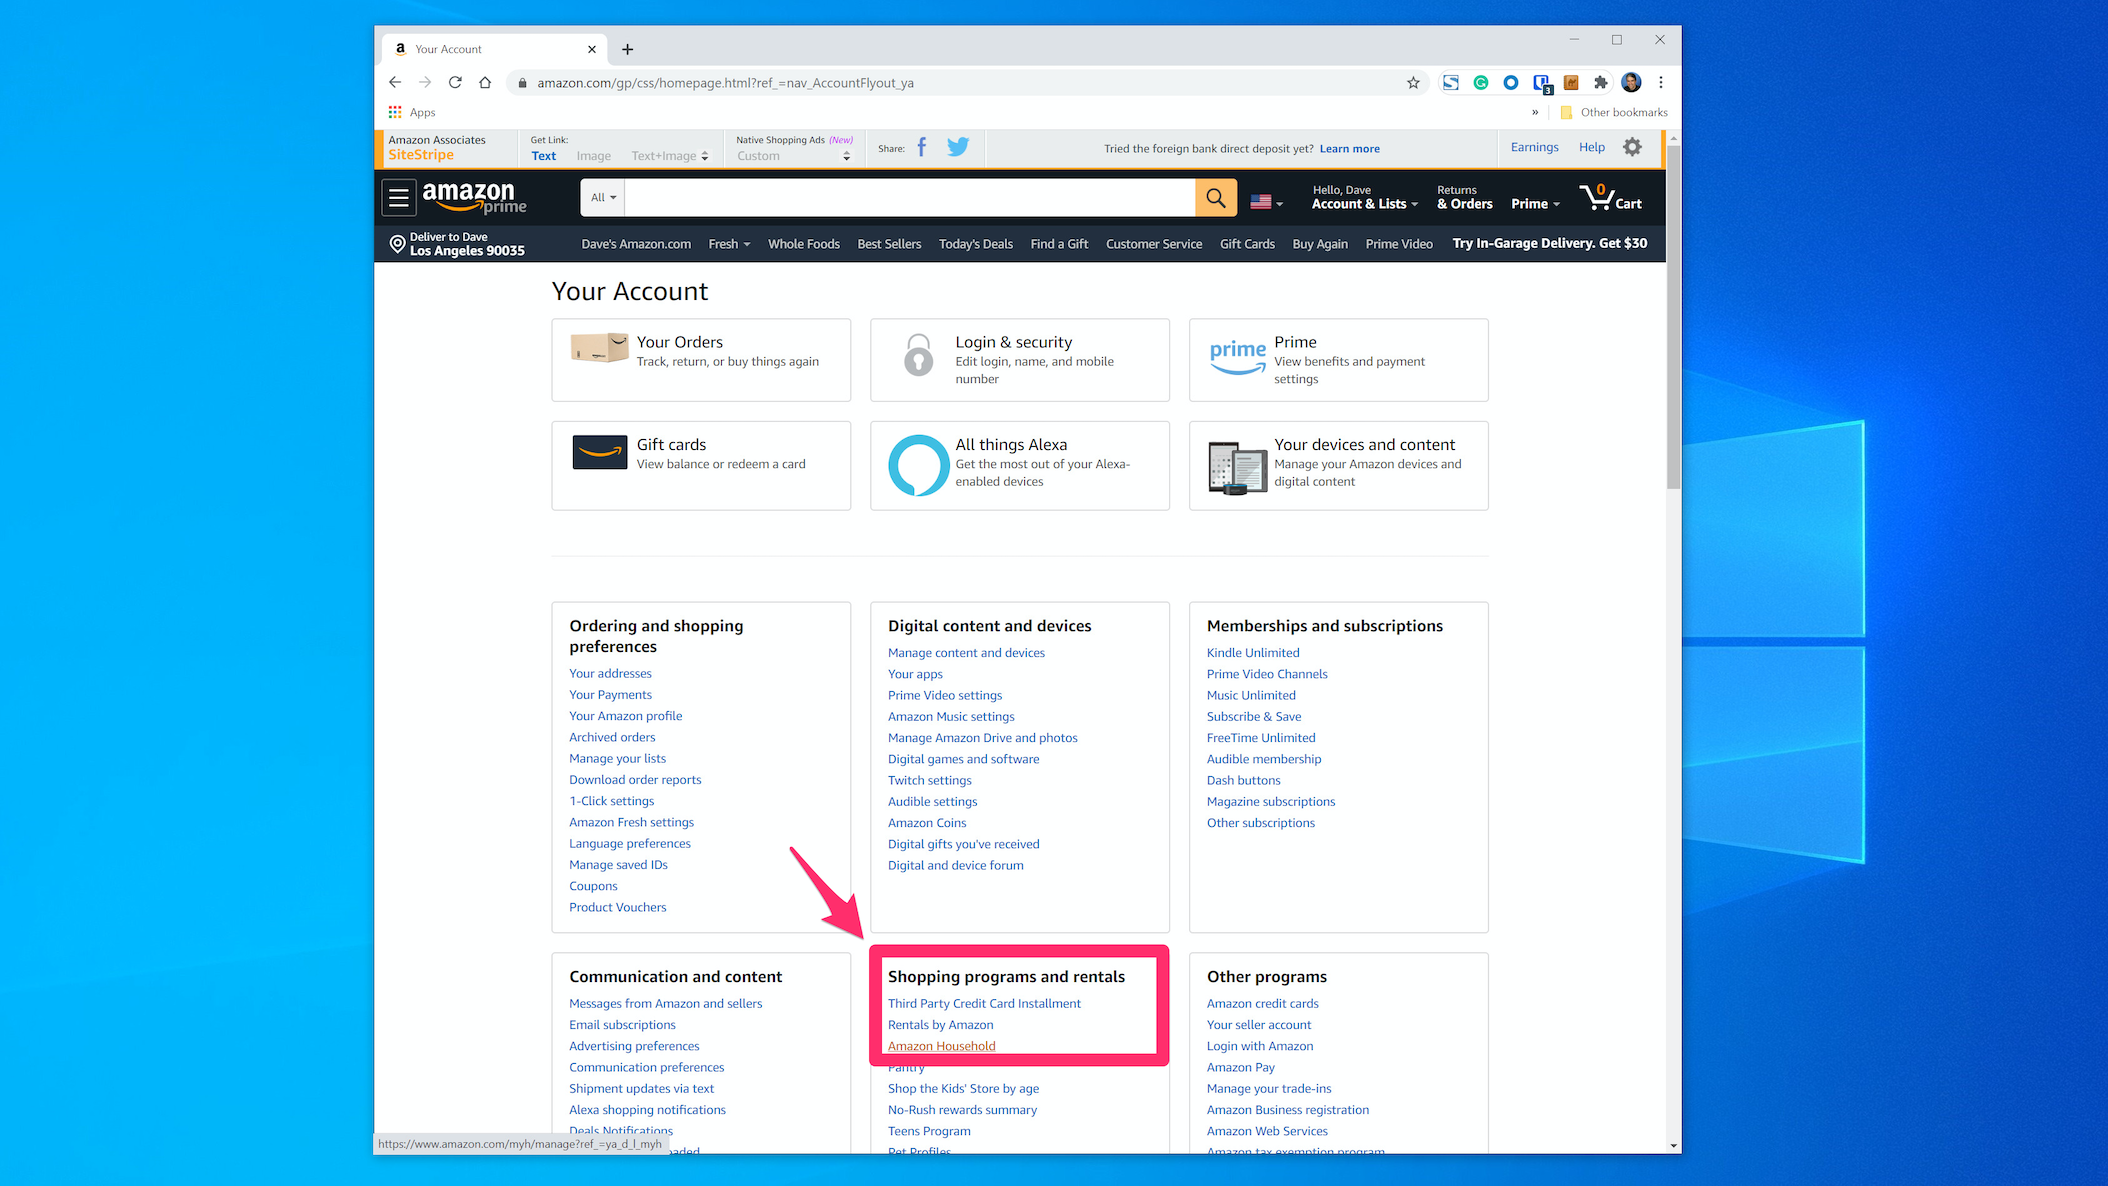Show hidden bookmarks chevron
The image size is (2108, 1186).
click(x=1535, y=112)
